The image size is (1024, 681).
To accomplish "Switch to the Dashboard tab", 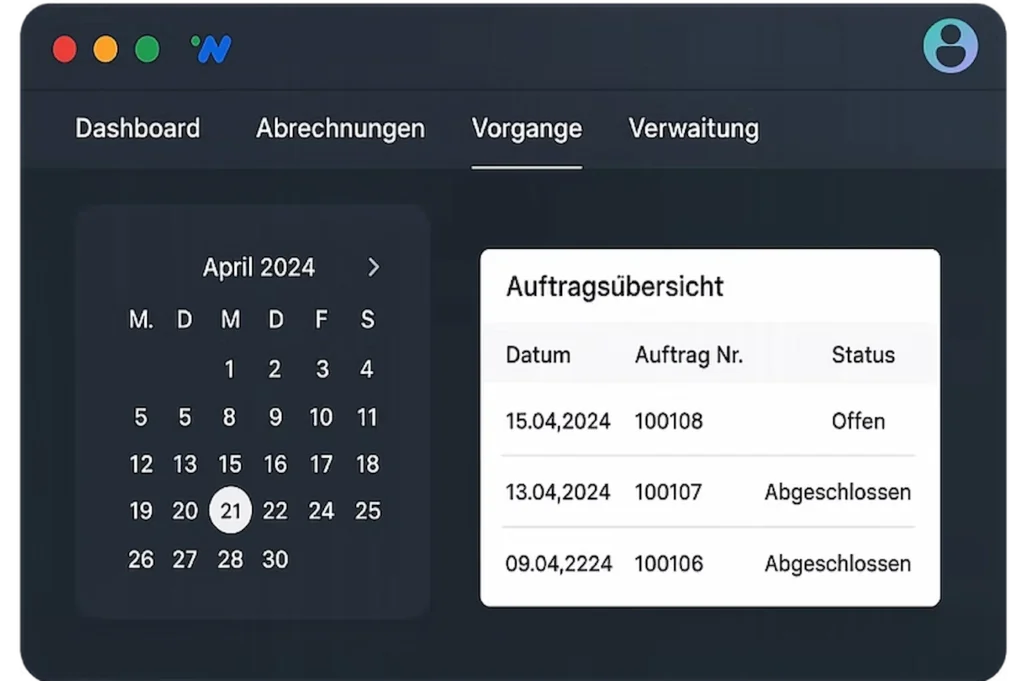I will coord(138,129).
